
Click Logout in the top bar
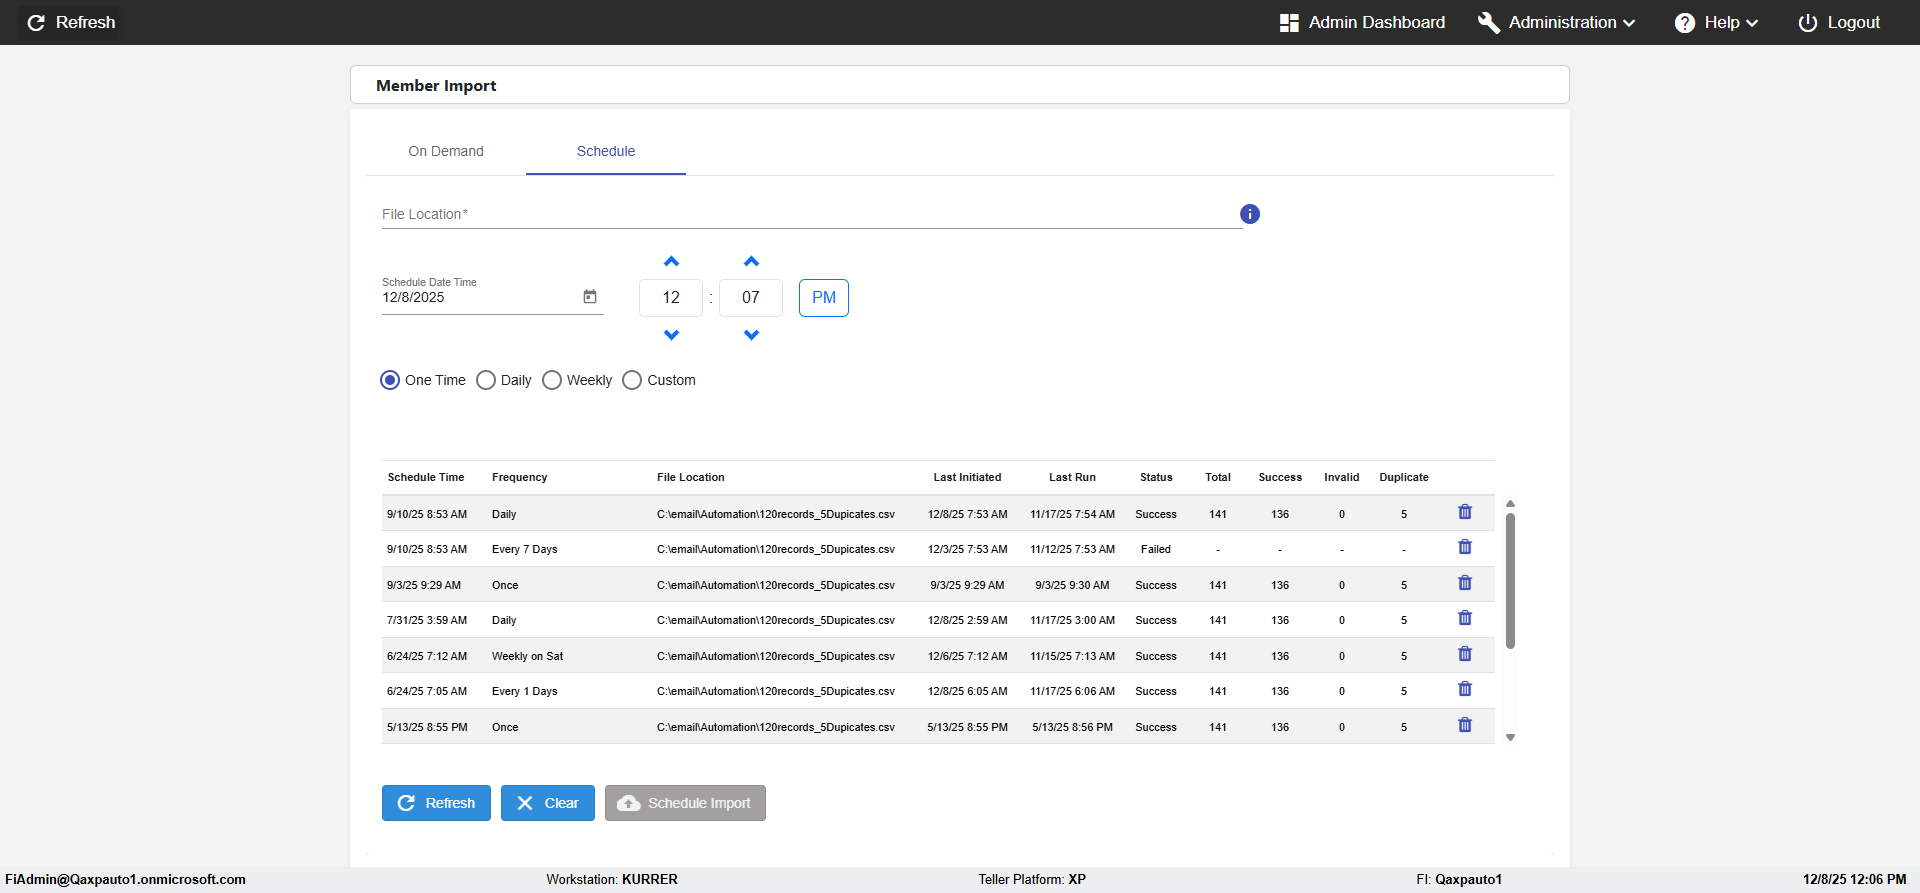[1839, 22]
